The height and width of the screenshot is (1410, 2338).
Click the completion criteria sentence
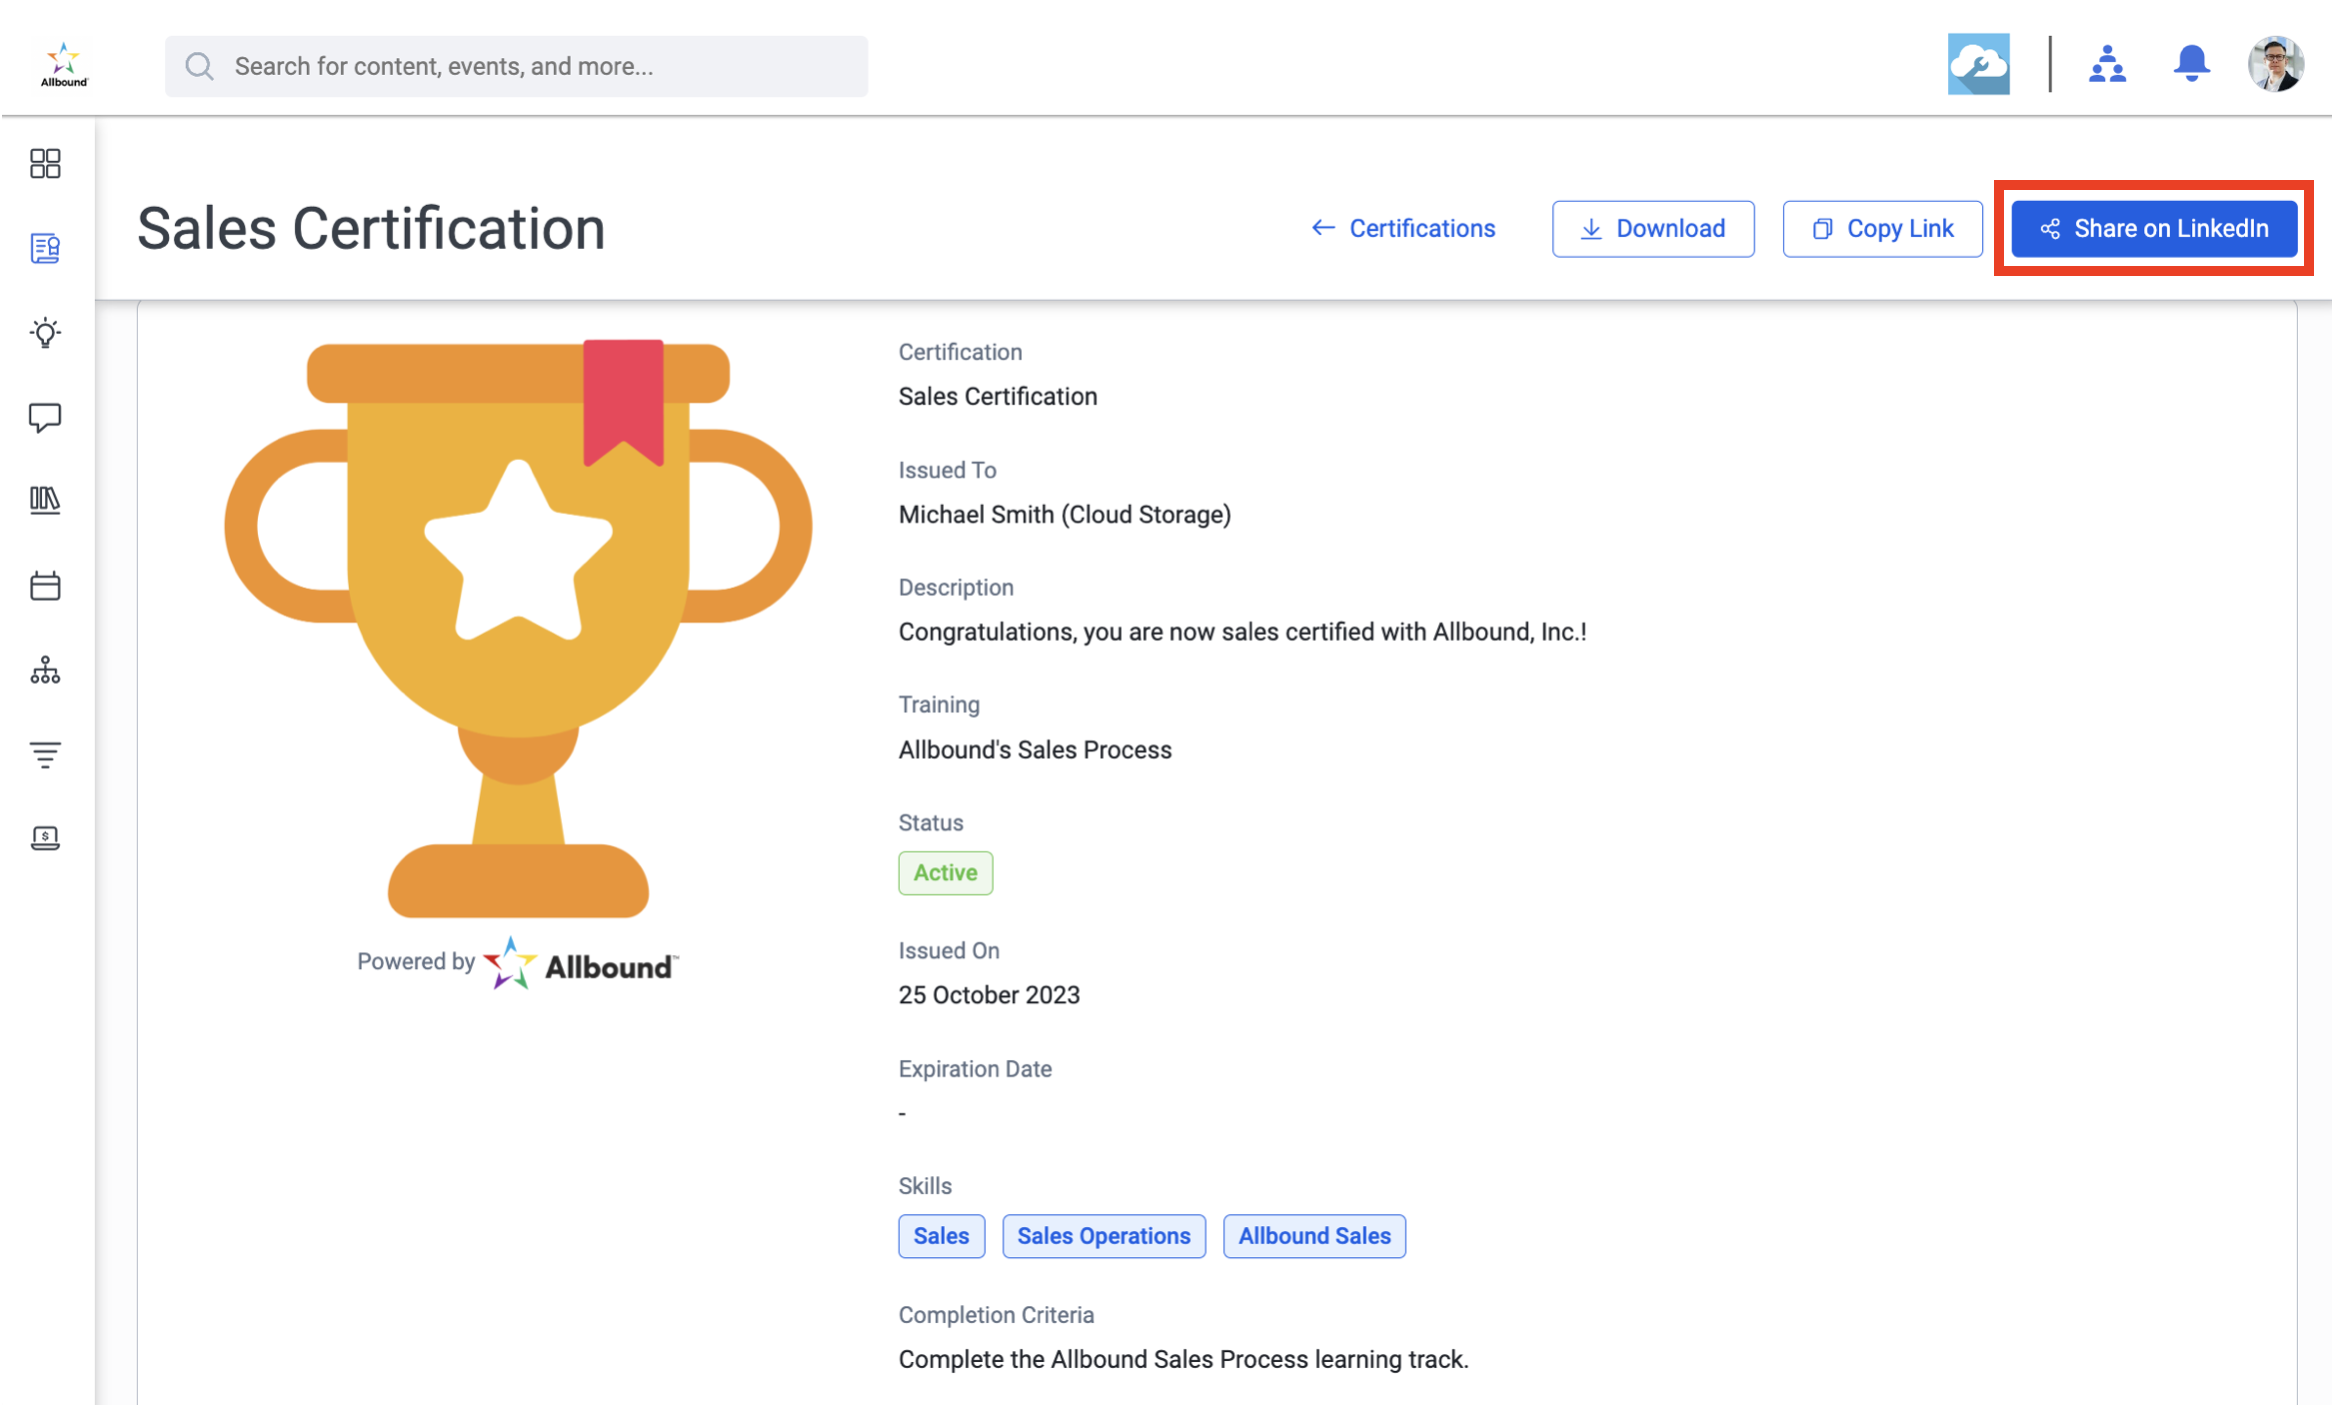coord(1186,1361)
